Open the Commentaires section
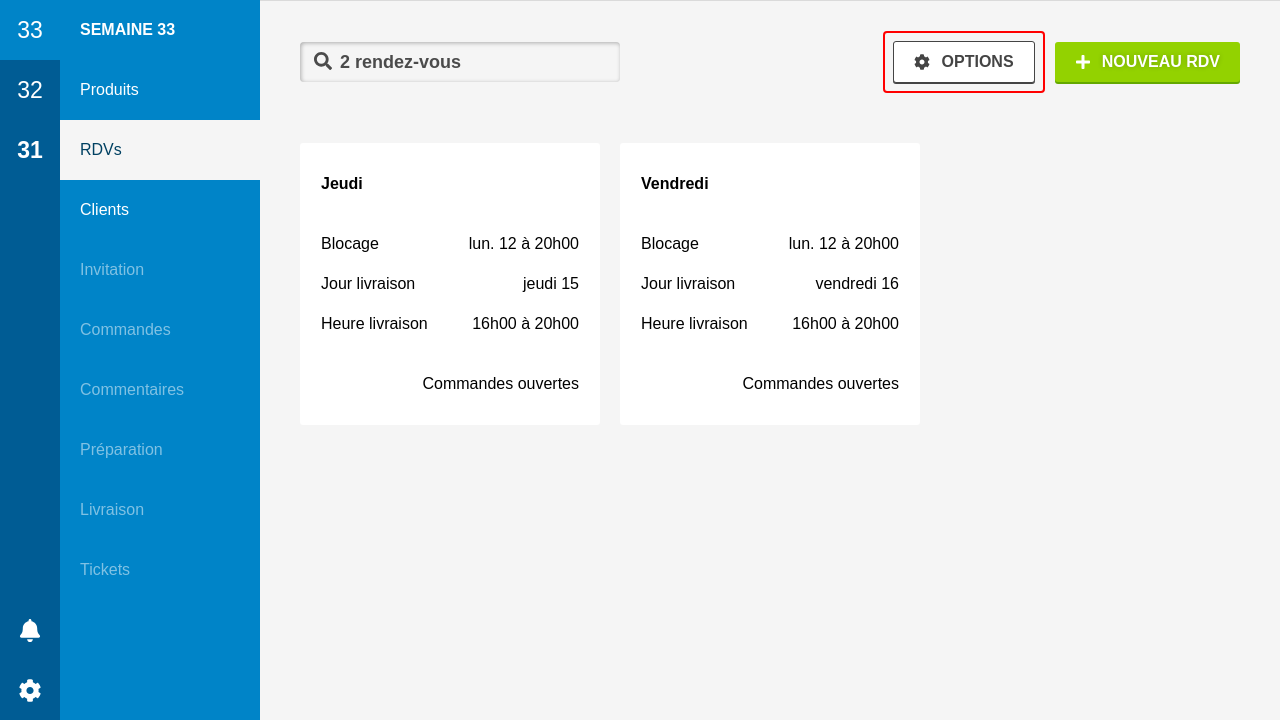This screenshot has height=720, width=1280. (160, 390)
